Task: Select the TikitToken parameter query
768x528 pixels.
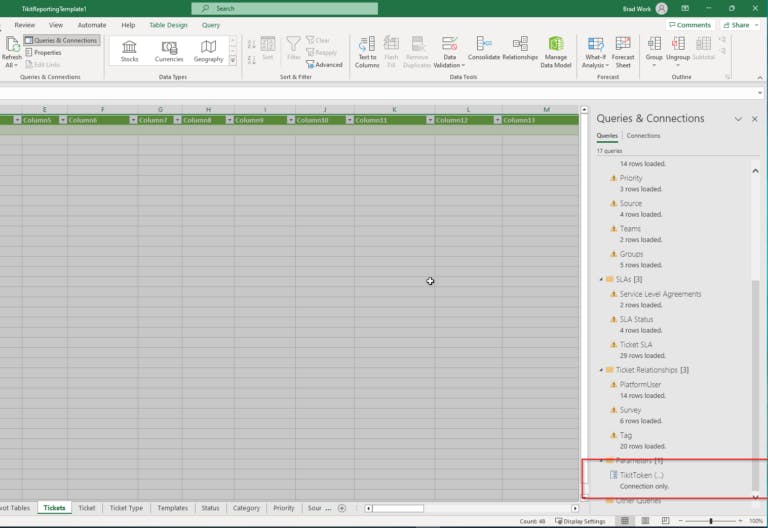Action: (x=641, y=475)
